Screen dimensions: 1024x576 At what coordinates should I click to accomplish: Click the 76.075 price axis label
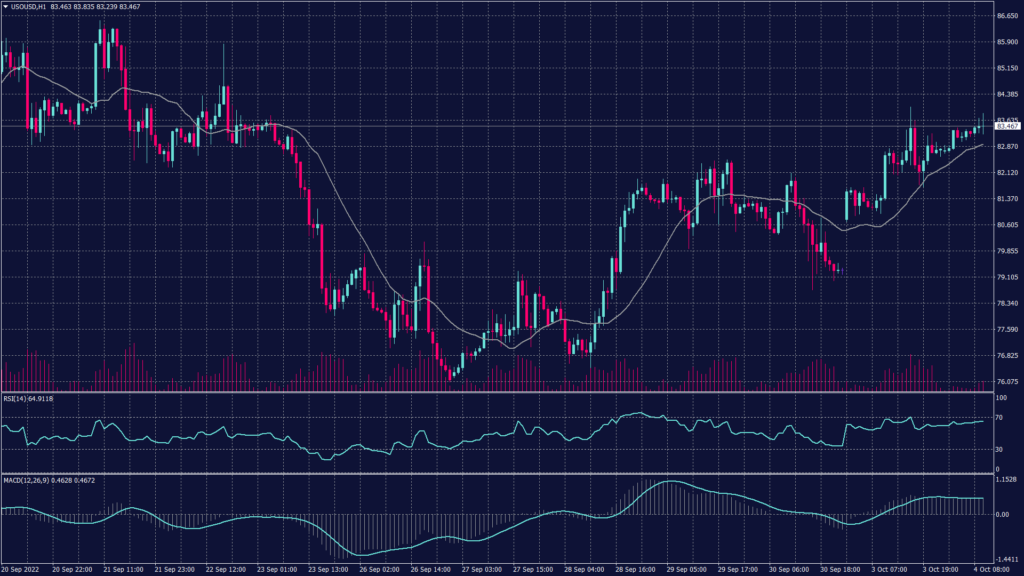point(1006,381)
